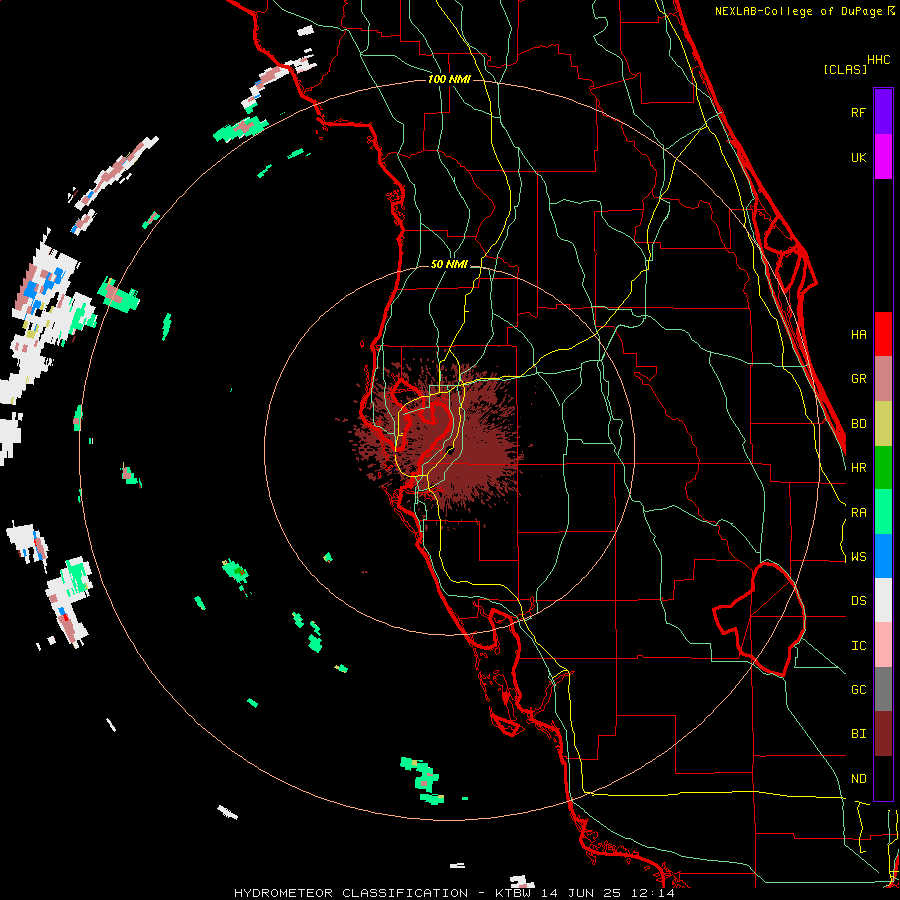
Task: Click the DS legend label
Action: coord(858,601)
